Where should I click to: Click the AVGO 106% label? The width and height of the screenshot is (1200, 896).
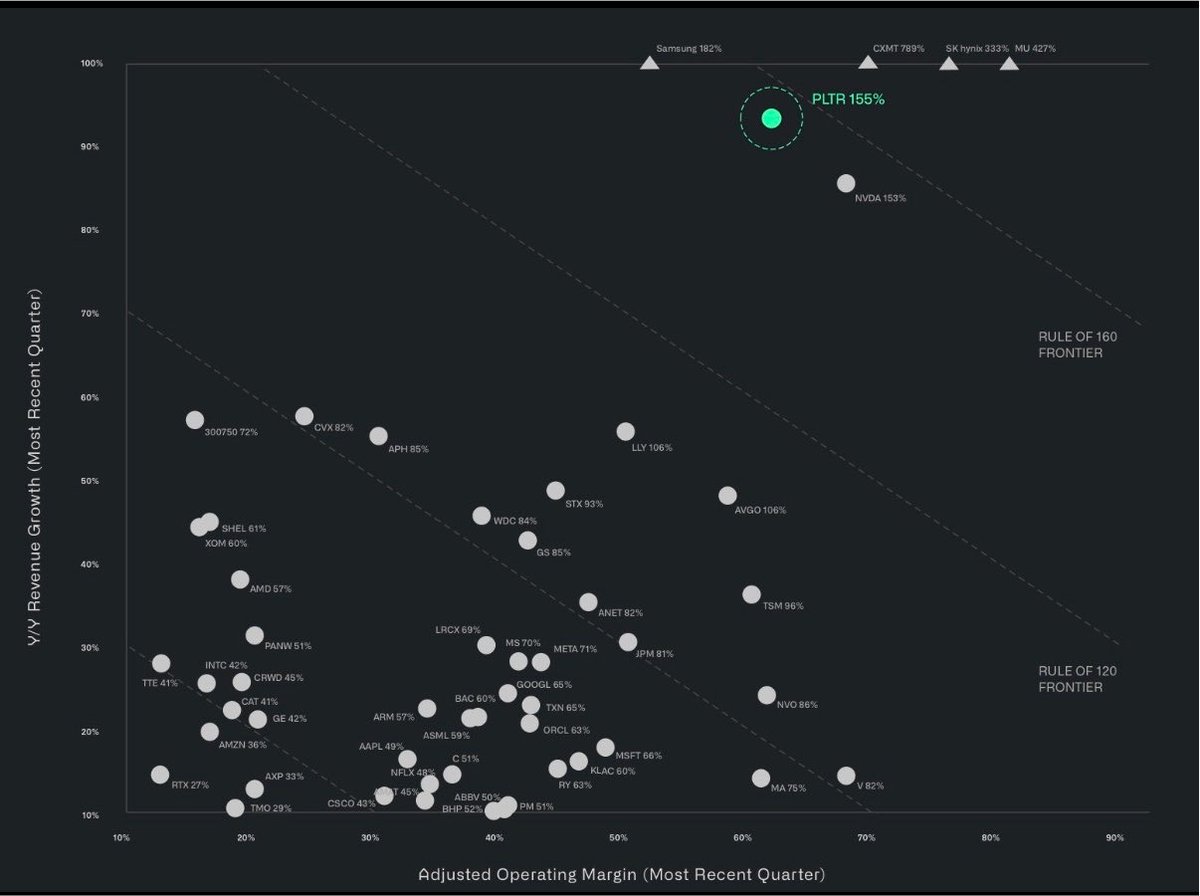click(x=760, y=510)
